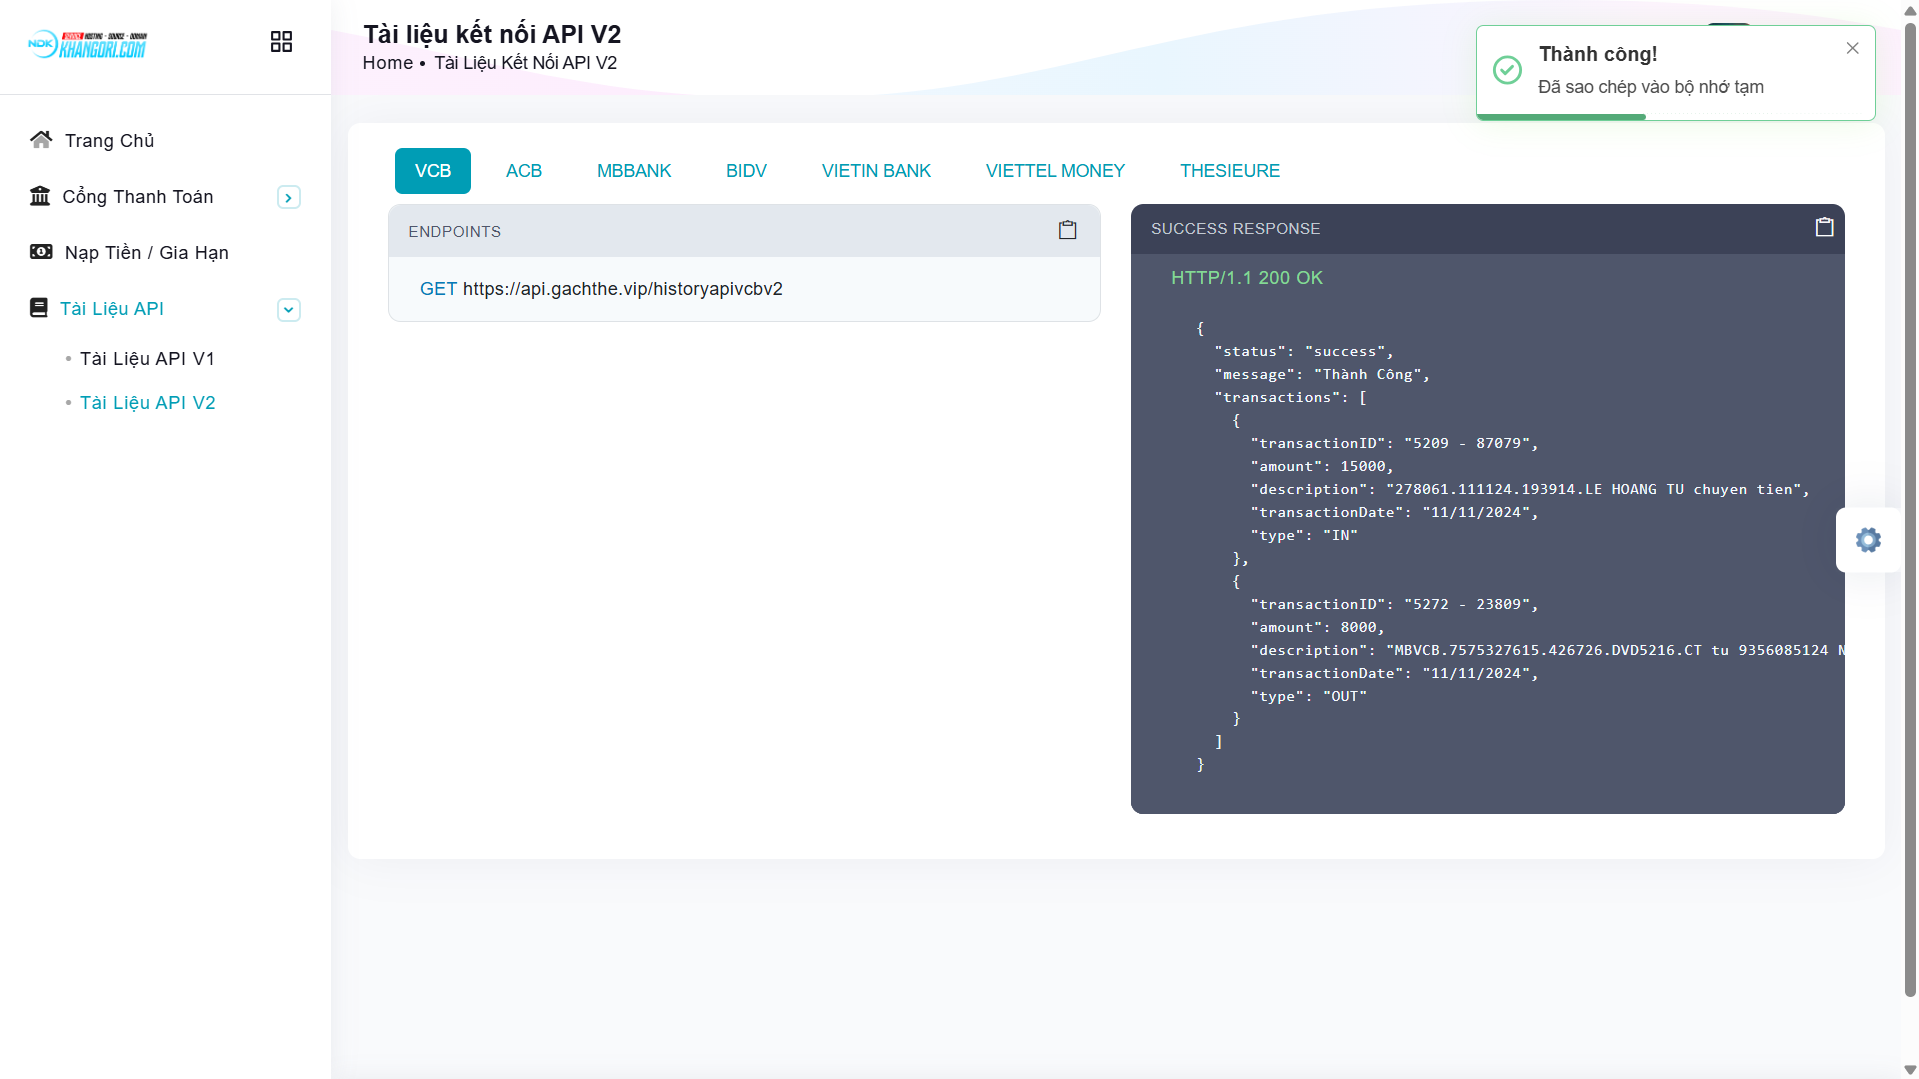Switch to the MBBANK tab
Viewport: 1919px width, 1079px height.
point(634,171)
